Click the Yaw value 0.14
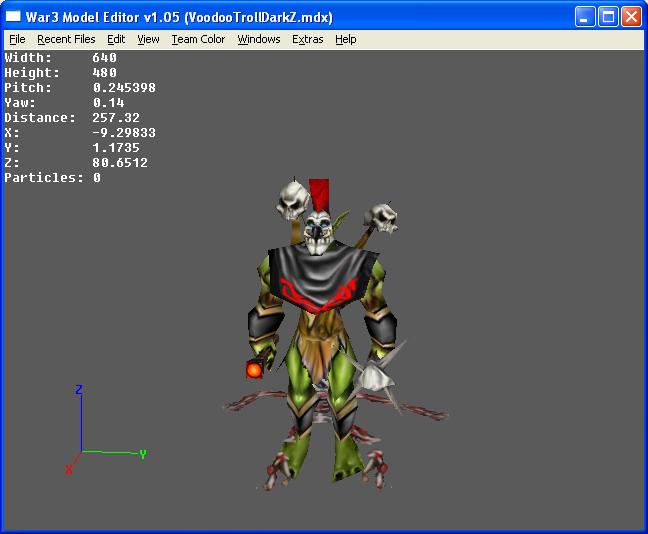Viewport: 648px width, 534px height. click(108, 103)
